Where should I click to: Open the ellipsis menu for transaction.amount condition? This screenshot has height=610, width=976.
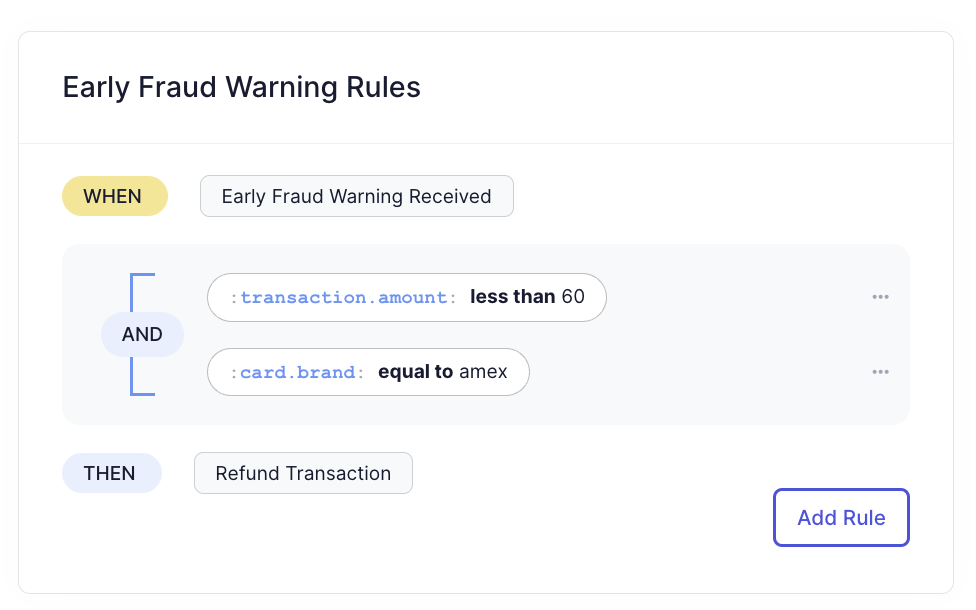(x=880, y=297)
